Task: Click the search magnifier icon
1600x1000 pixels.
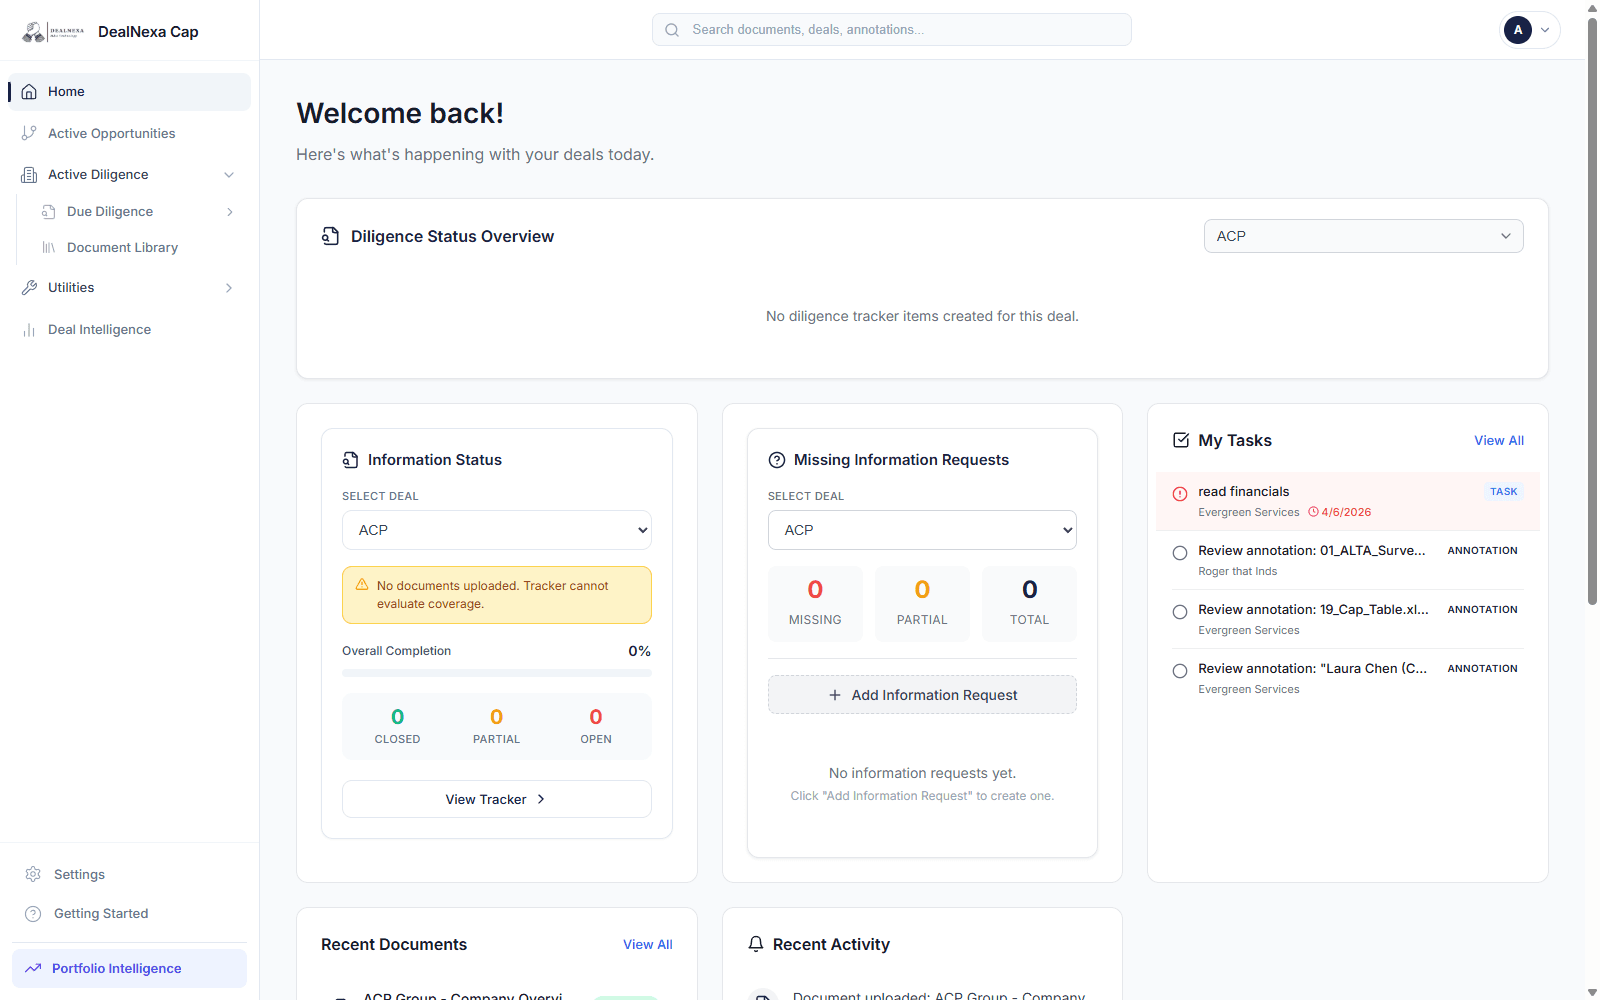Action: pos(672,30)
